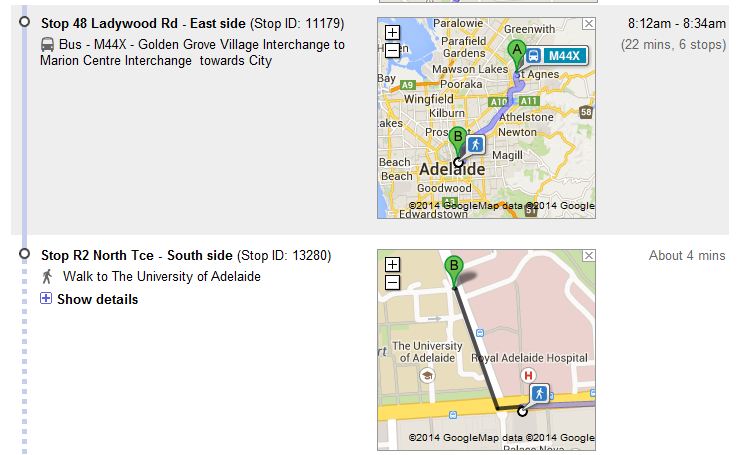Image resolution: width=740 pixels, height=455 pixels.
Task: Close the walking map preview
Action: pyautogui.click(x=588, y=257)
